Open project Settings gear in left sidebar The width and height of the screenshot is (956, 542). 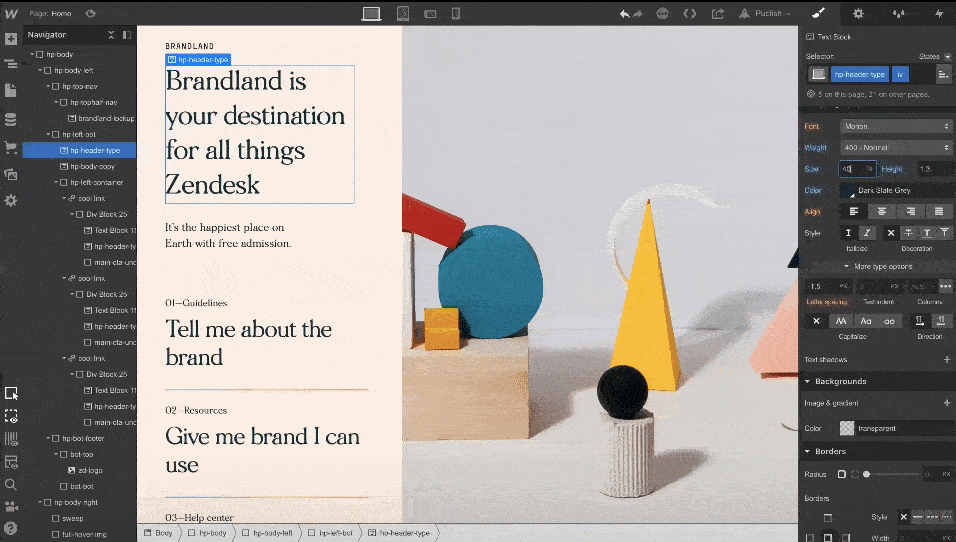(11, 201)
